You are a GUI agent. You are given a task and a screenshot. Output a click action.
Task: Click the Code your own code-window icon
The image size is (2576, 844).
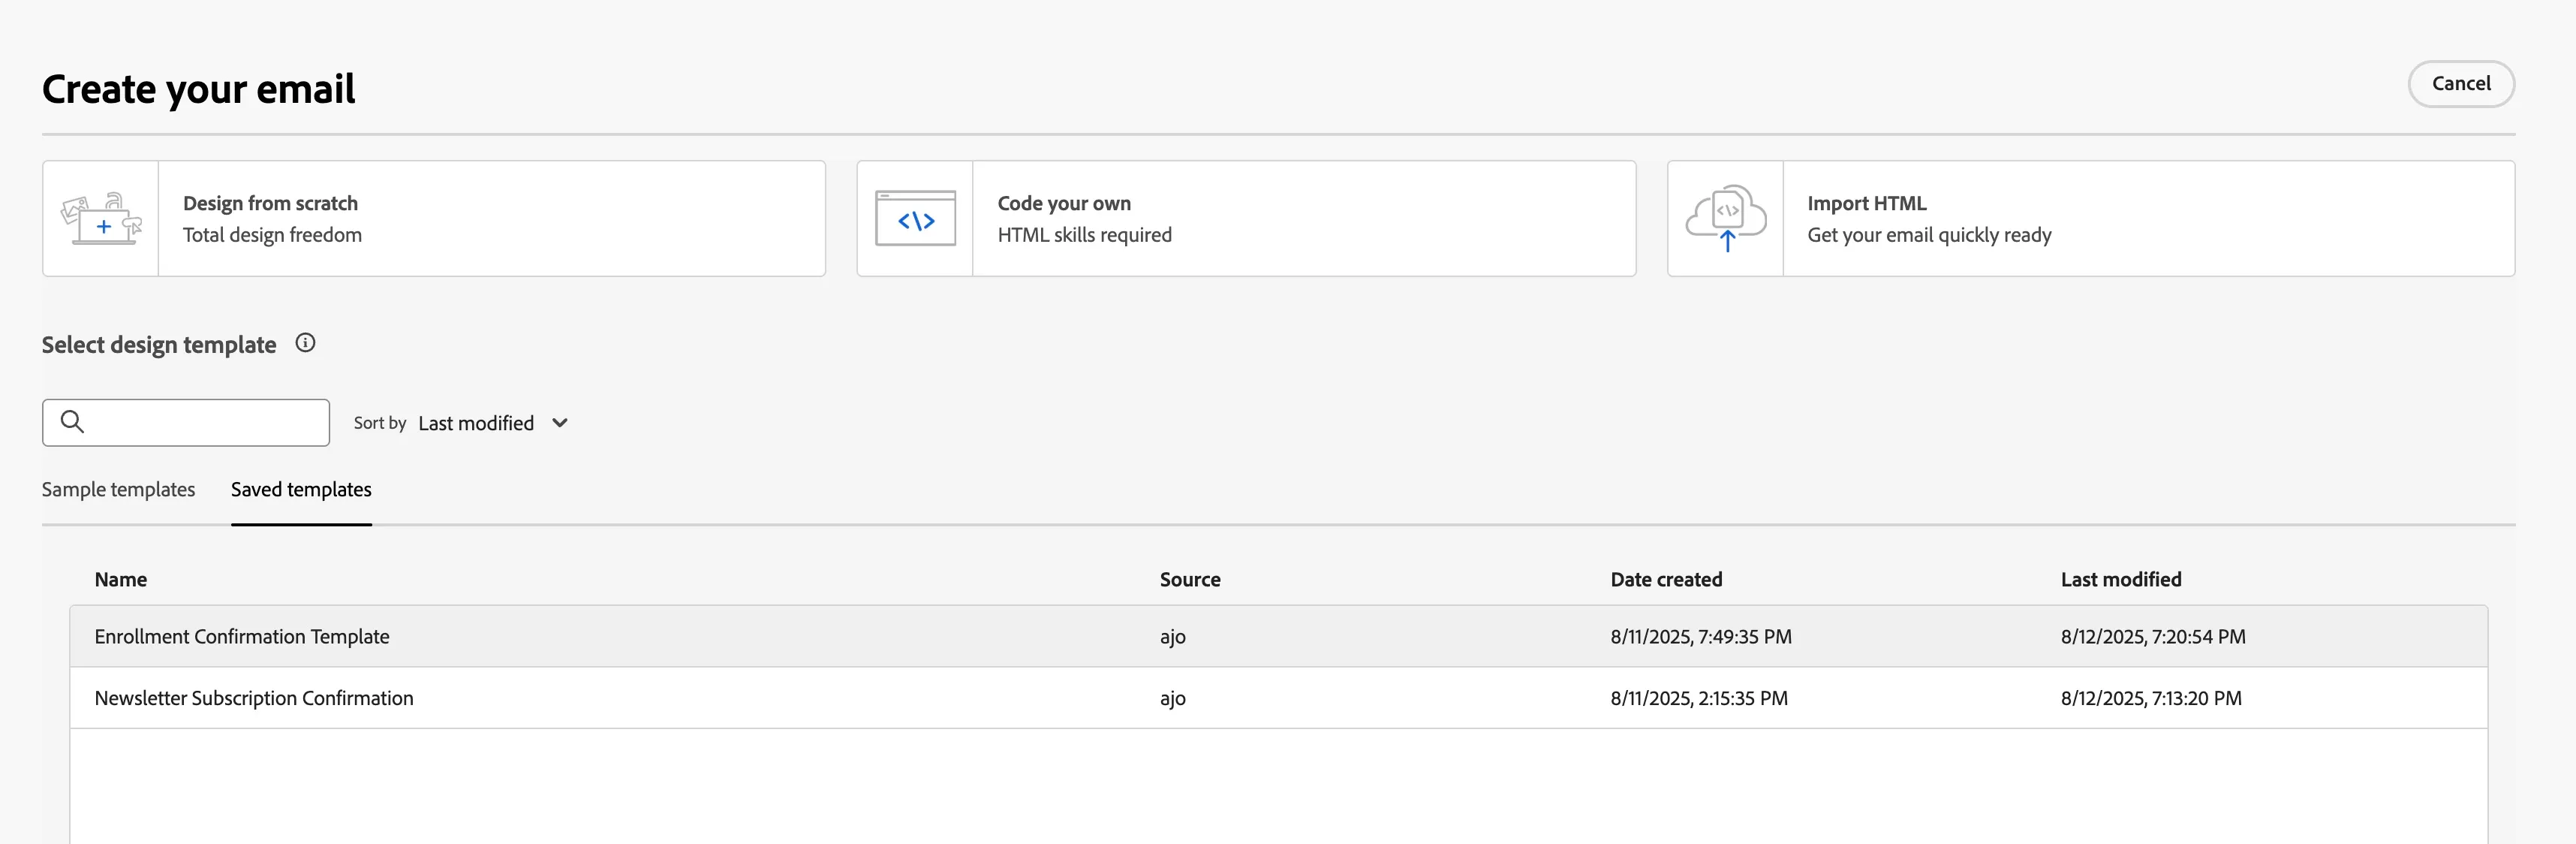915,219
